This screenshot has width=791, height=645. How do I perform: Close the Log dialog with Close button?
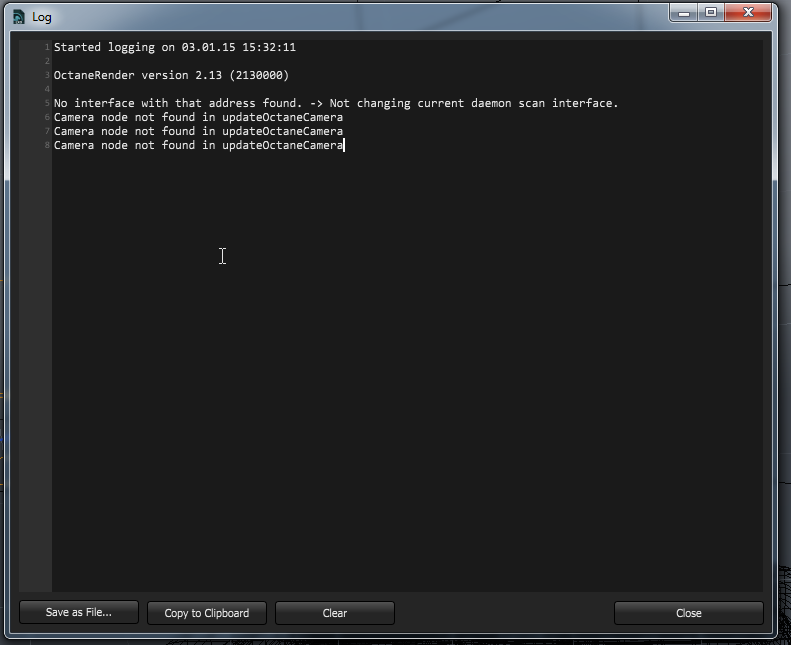coord(689,613)
